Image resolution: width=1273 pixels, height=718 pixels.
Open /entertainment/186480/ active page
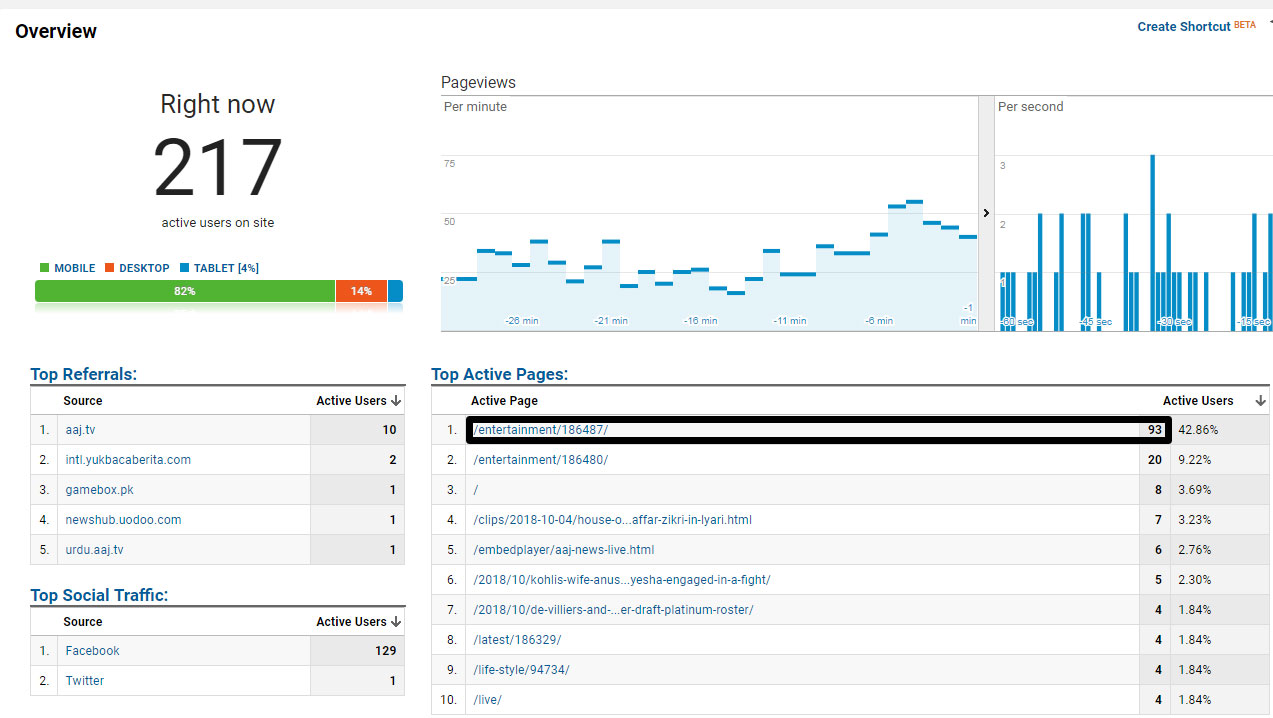tap(540, 460)
